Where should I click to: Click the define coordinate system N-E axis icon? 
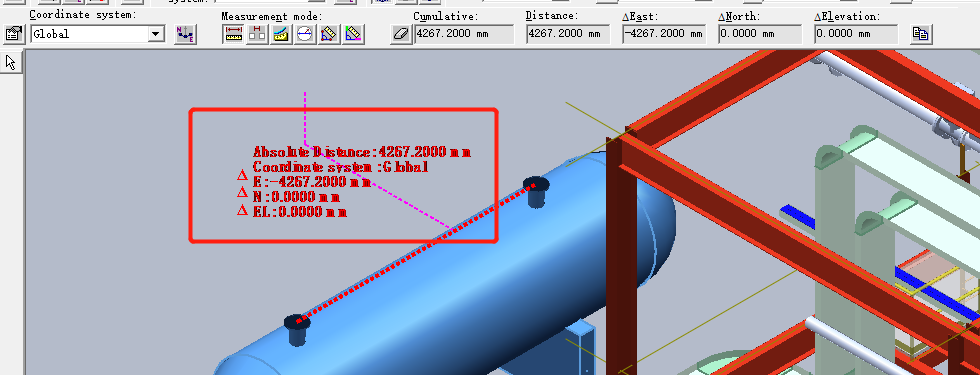coord(185,34)
